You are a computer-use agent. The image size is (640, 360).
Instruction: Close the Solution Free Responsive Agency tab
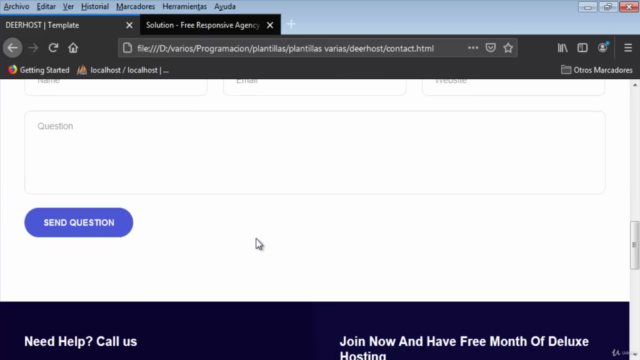(x=270, y=25)
